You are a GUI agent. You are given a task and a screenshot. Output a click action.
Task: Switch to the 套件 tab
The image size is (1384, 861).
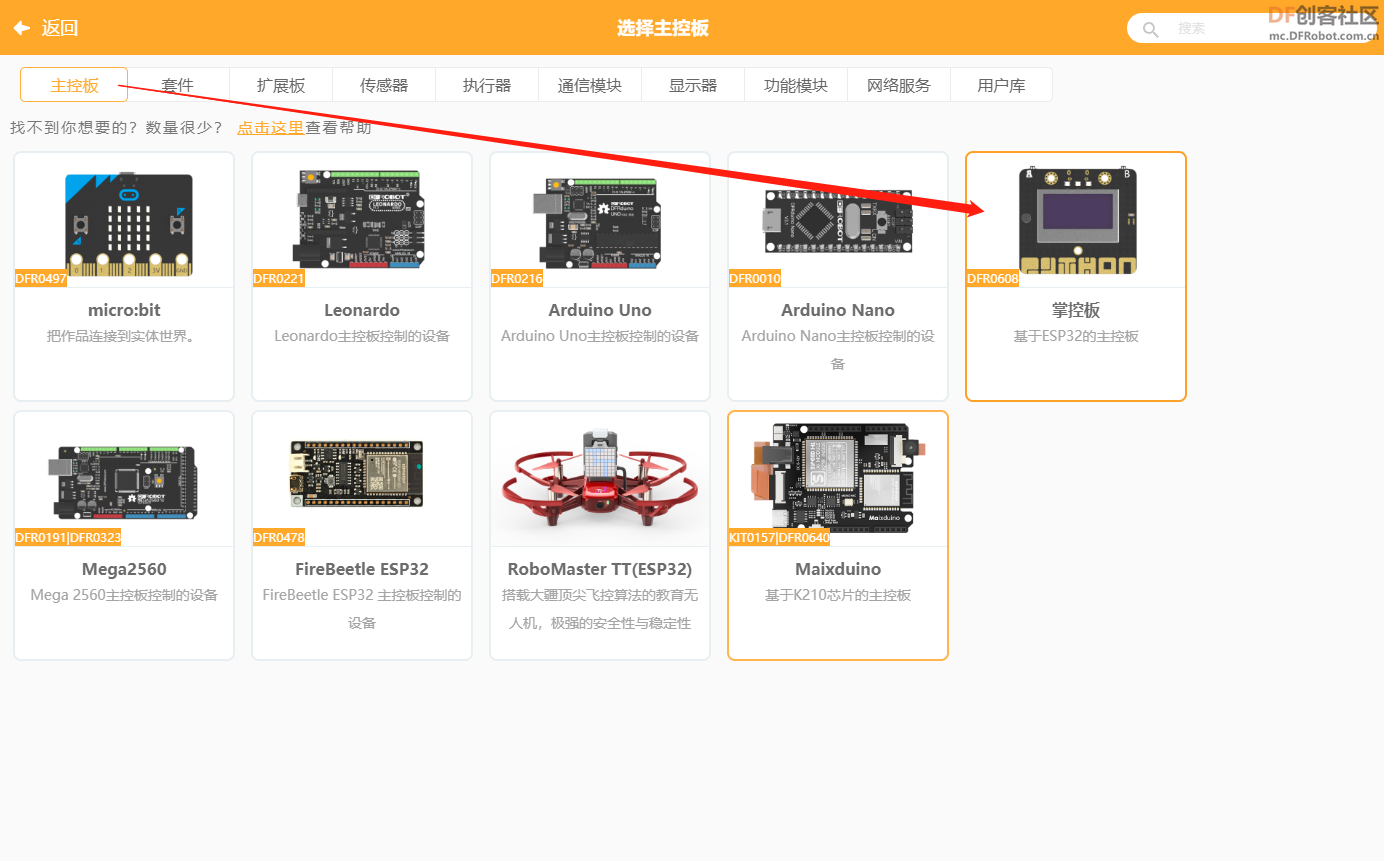coord(178,85)
